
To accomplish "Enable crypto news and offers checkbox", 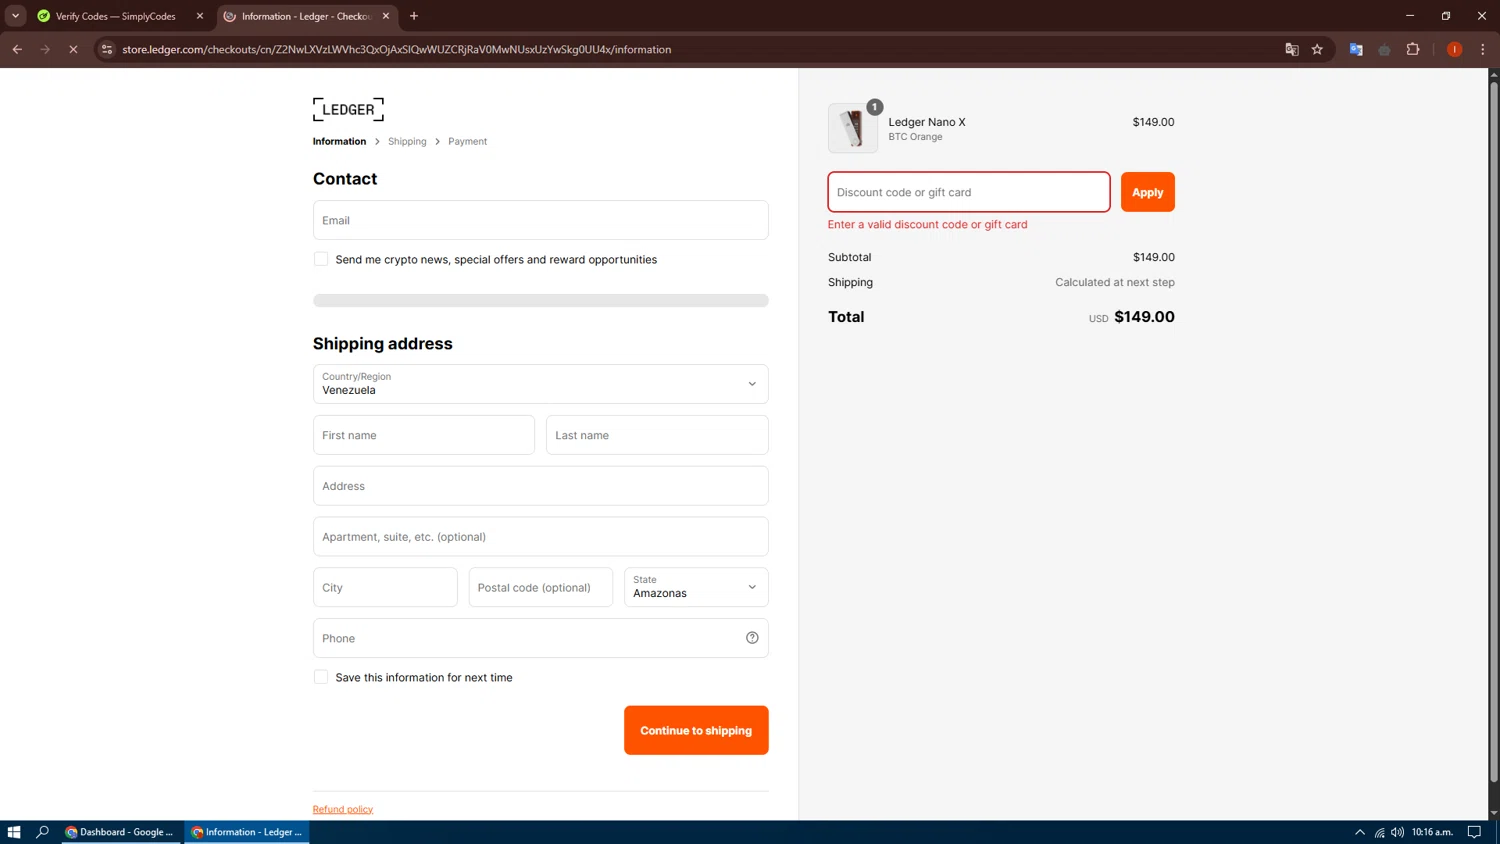I will pos(321,259).
